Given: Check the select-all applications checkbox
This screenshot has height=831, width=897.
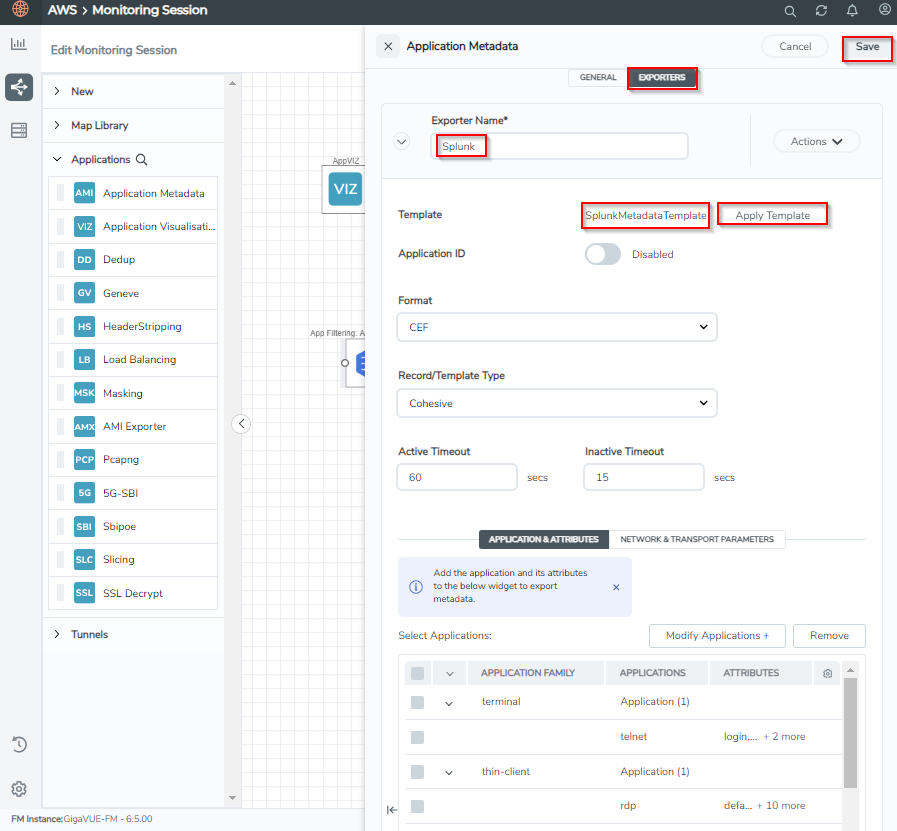Looking at the screenshot, I should 418,673.
